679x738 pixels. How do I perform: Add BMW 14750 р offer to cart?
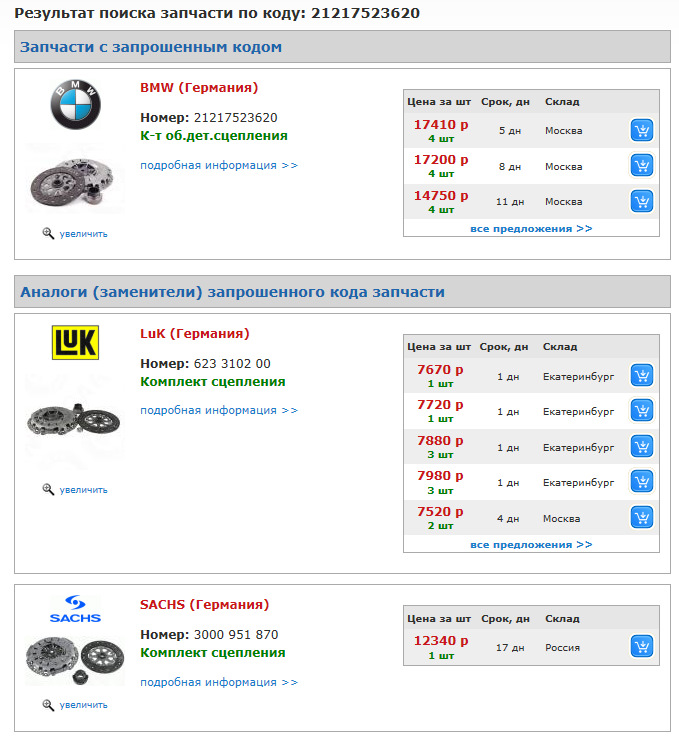coord(642,201)
